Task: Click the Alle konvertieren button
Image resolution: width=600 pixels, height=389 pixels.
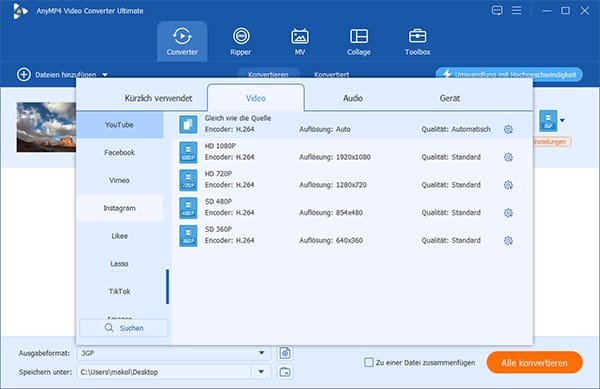Action: [535, 363]
